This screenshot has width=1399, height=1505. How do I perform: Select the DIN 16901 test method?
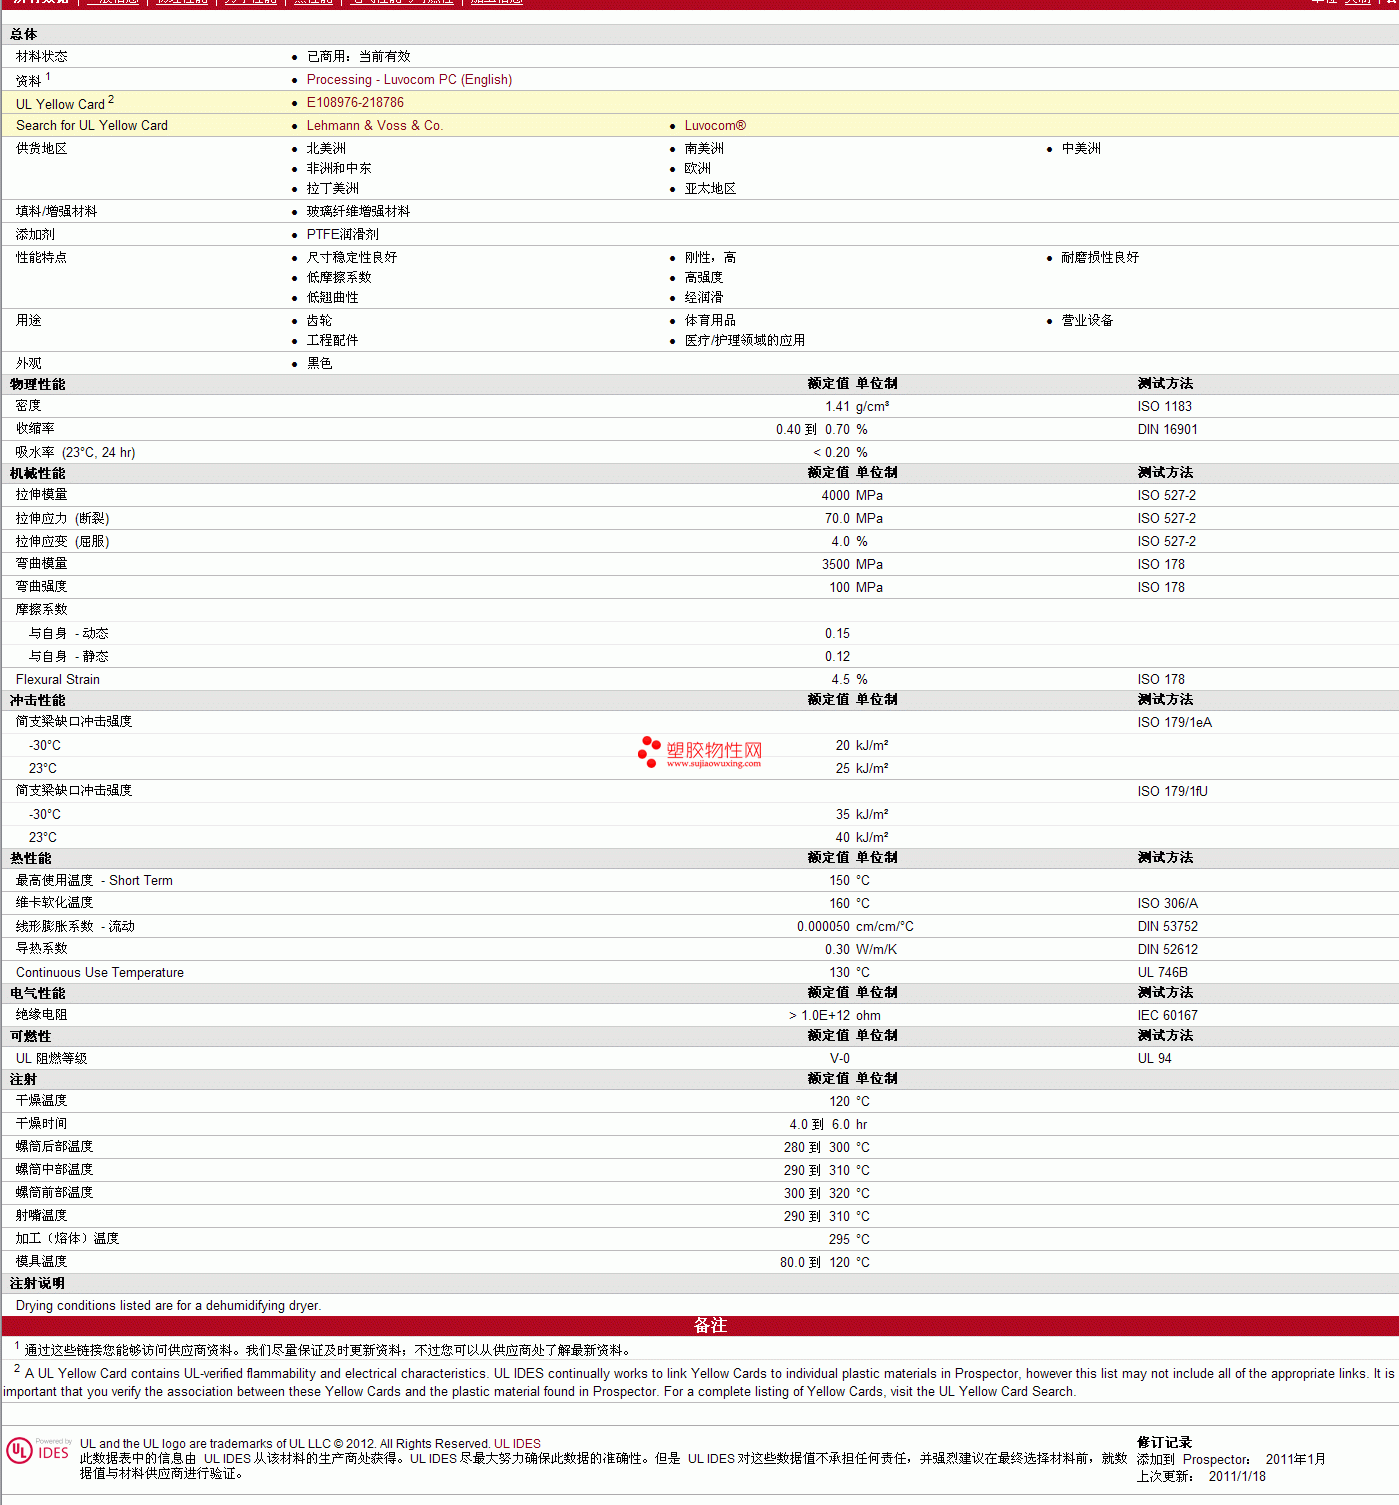[1168, 430]
